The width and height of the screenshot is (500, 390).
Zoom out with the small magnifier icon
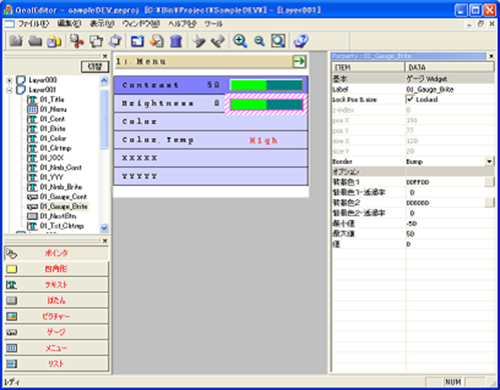[259, 41]
